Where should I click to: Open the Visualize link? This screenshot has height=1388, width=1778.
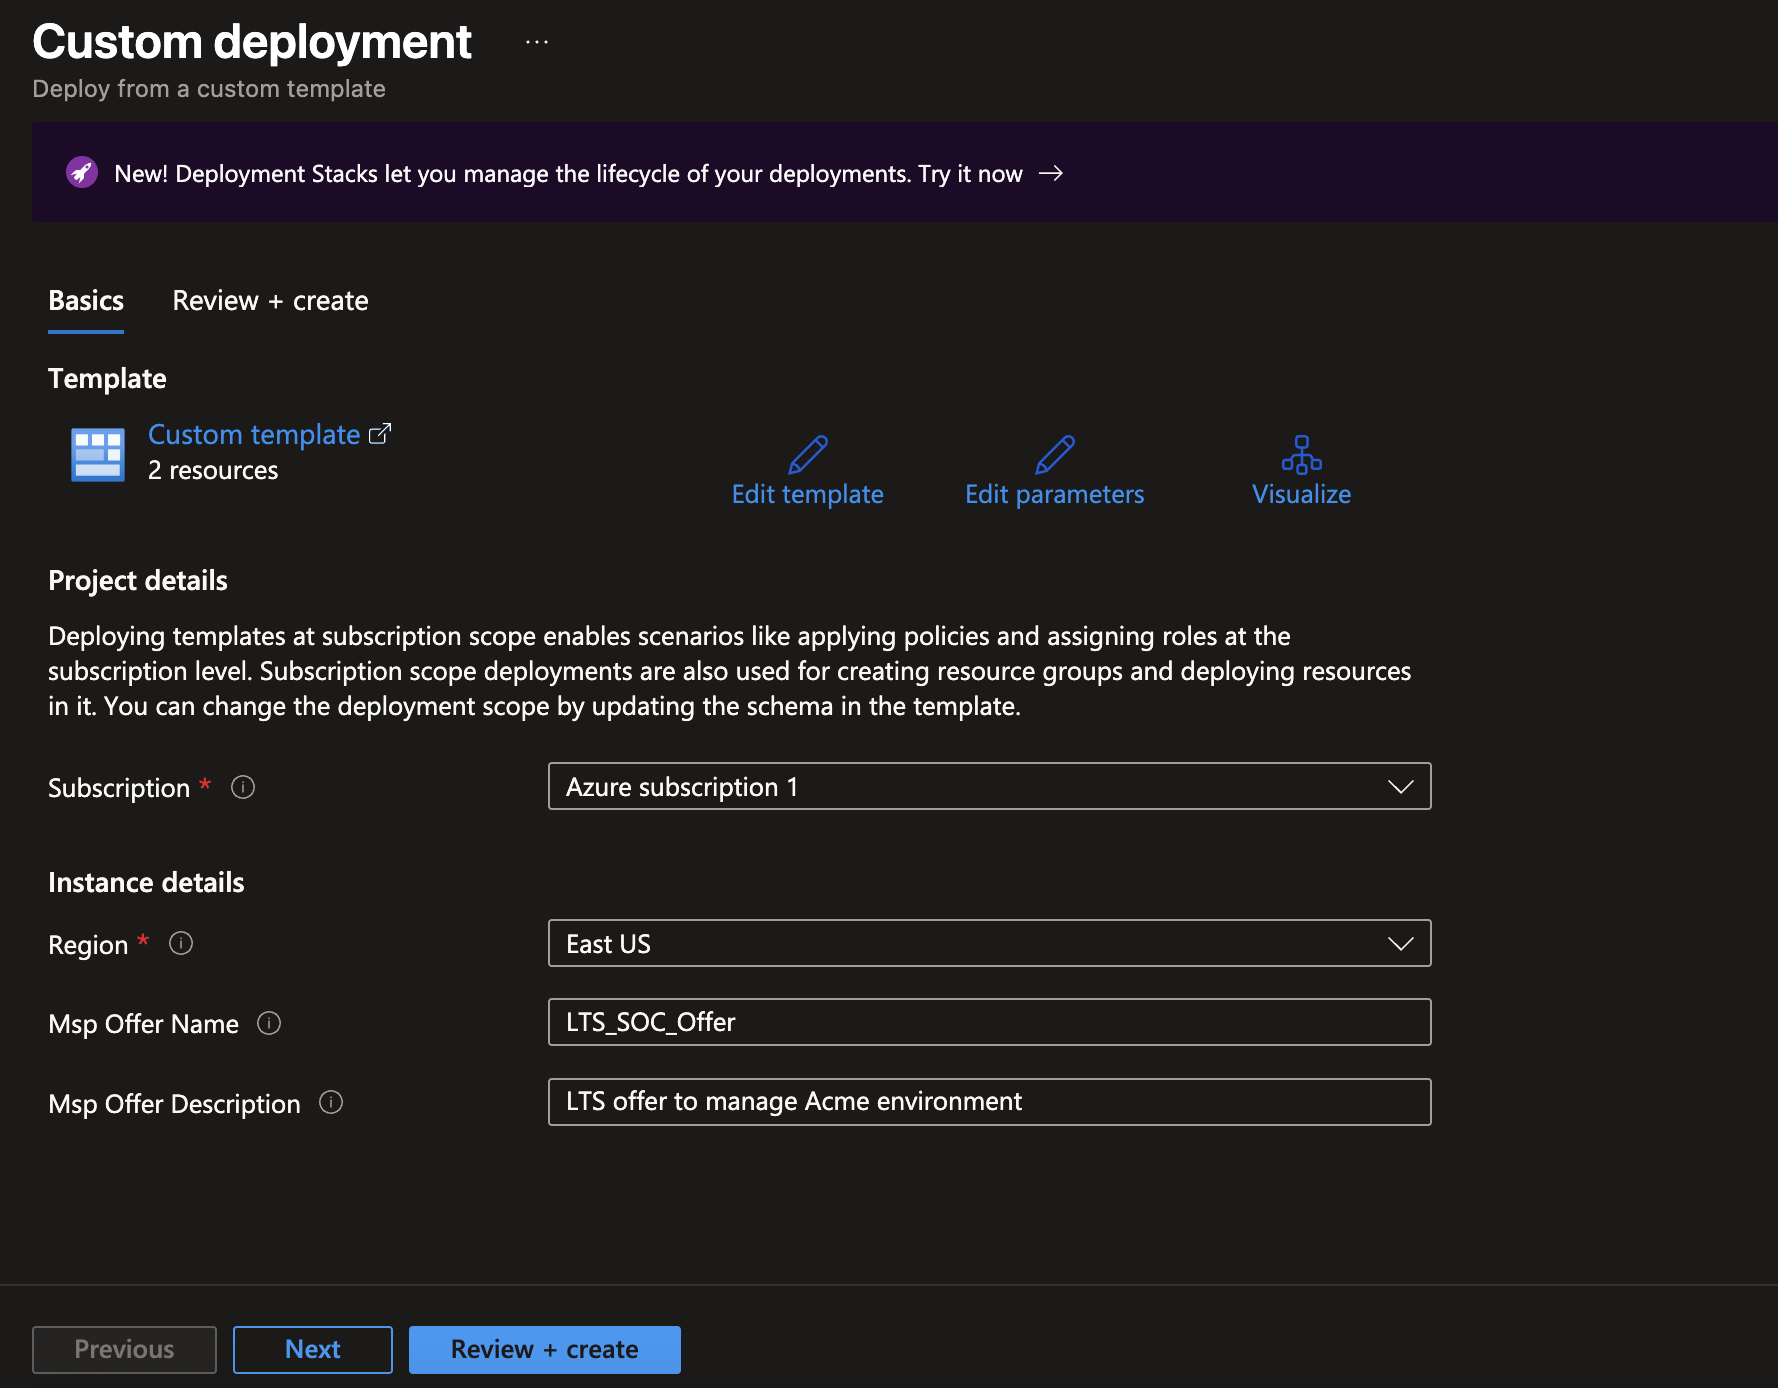coord(1302,494)
